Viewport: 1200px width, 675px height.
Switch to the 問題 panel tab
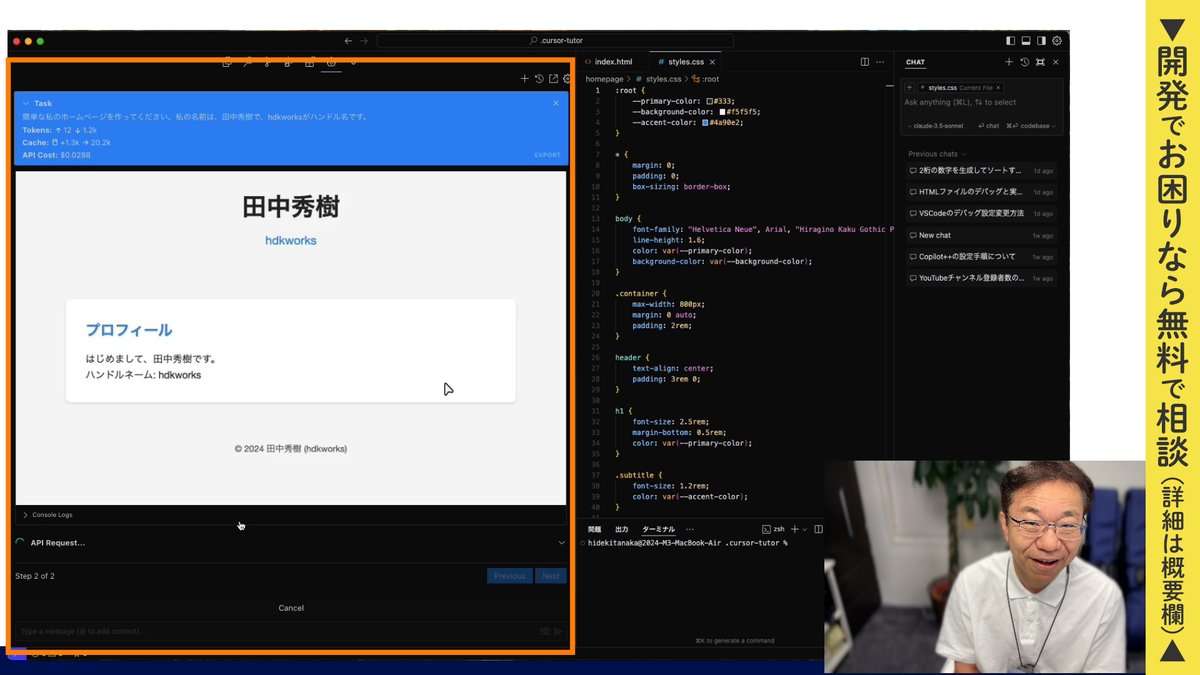point(595,529)
